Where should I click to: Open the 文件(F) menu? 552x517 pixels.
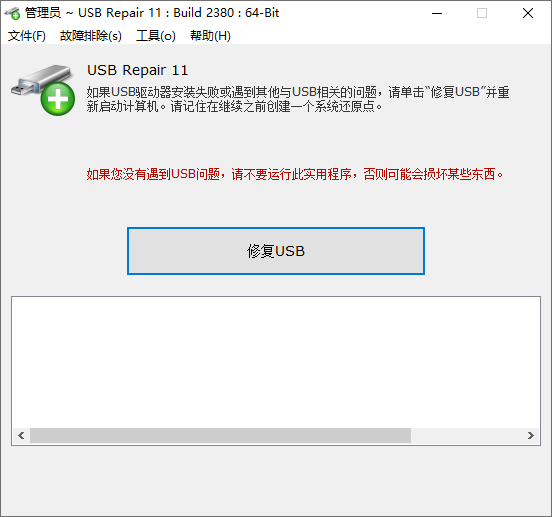coord(27,36)
